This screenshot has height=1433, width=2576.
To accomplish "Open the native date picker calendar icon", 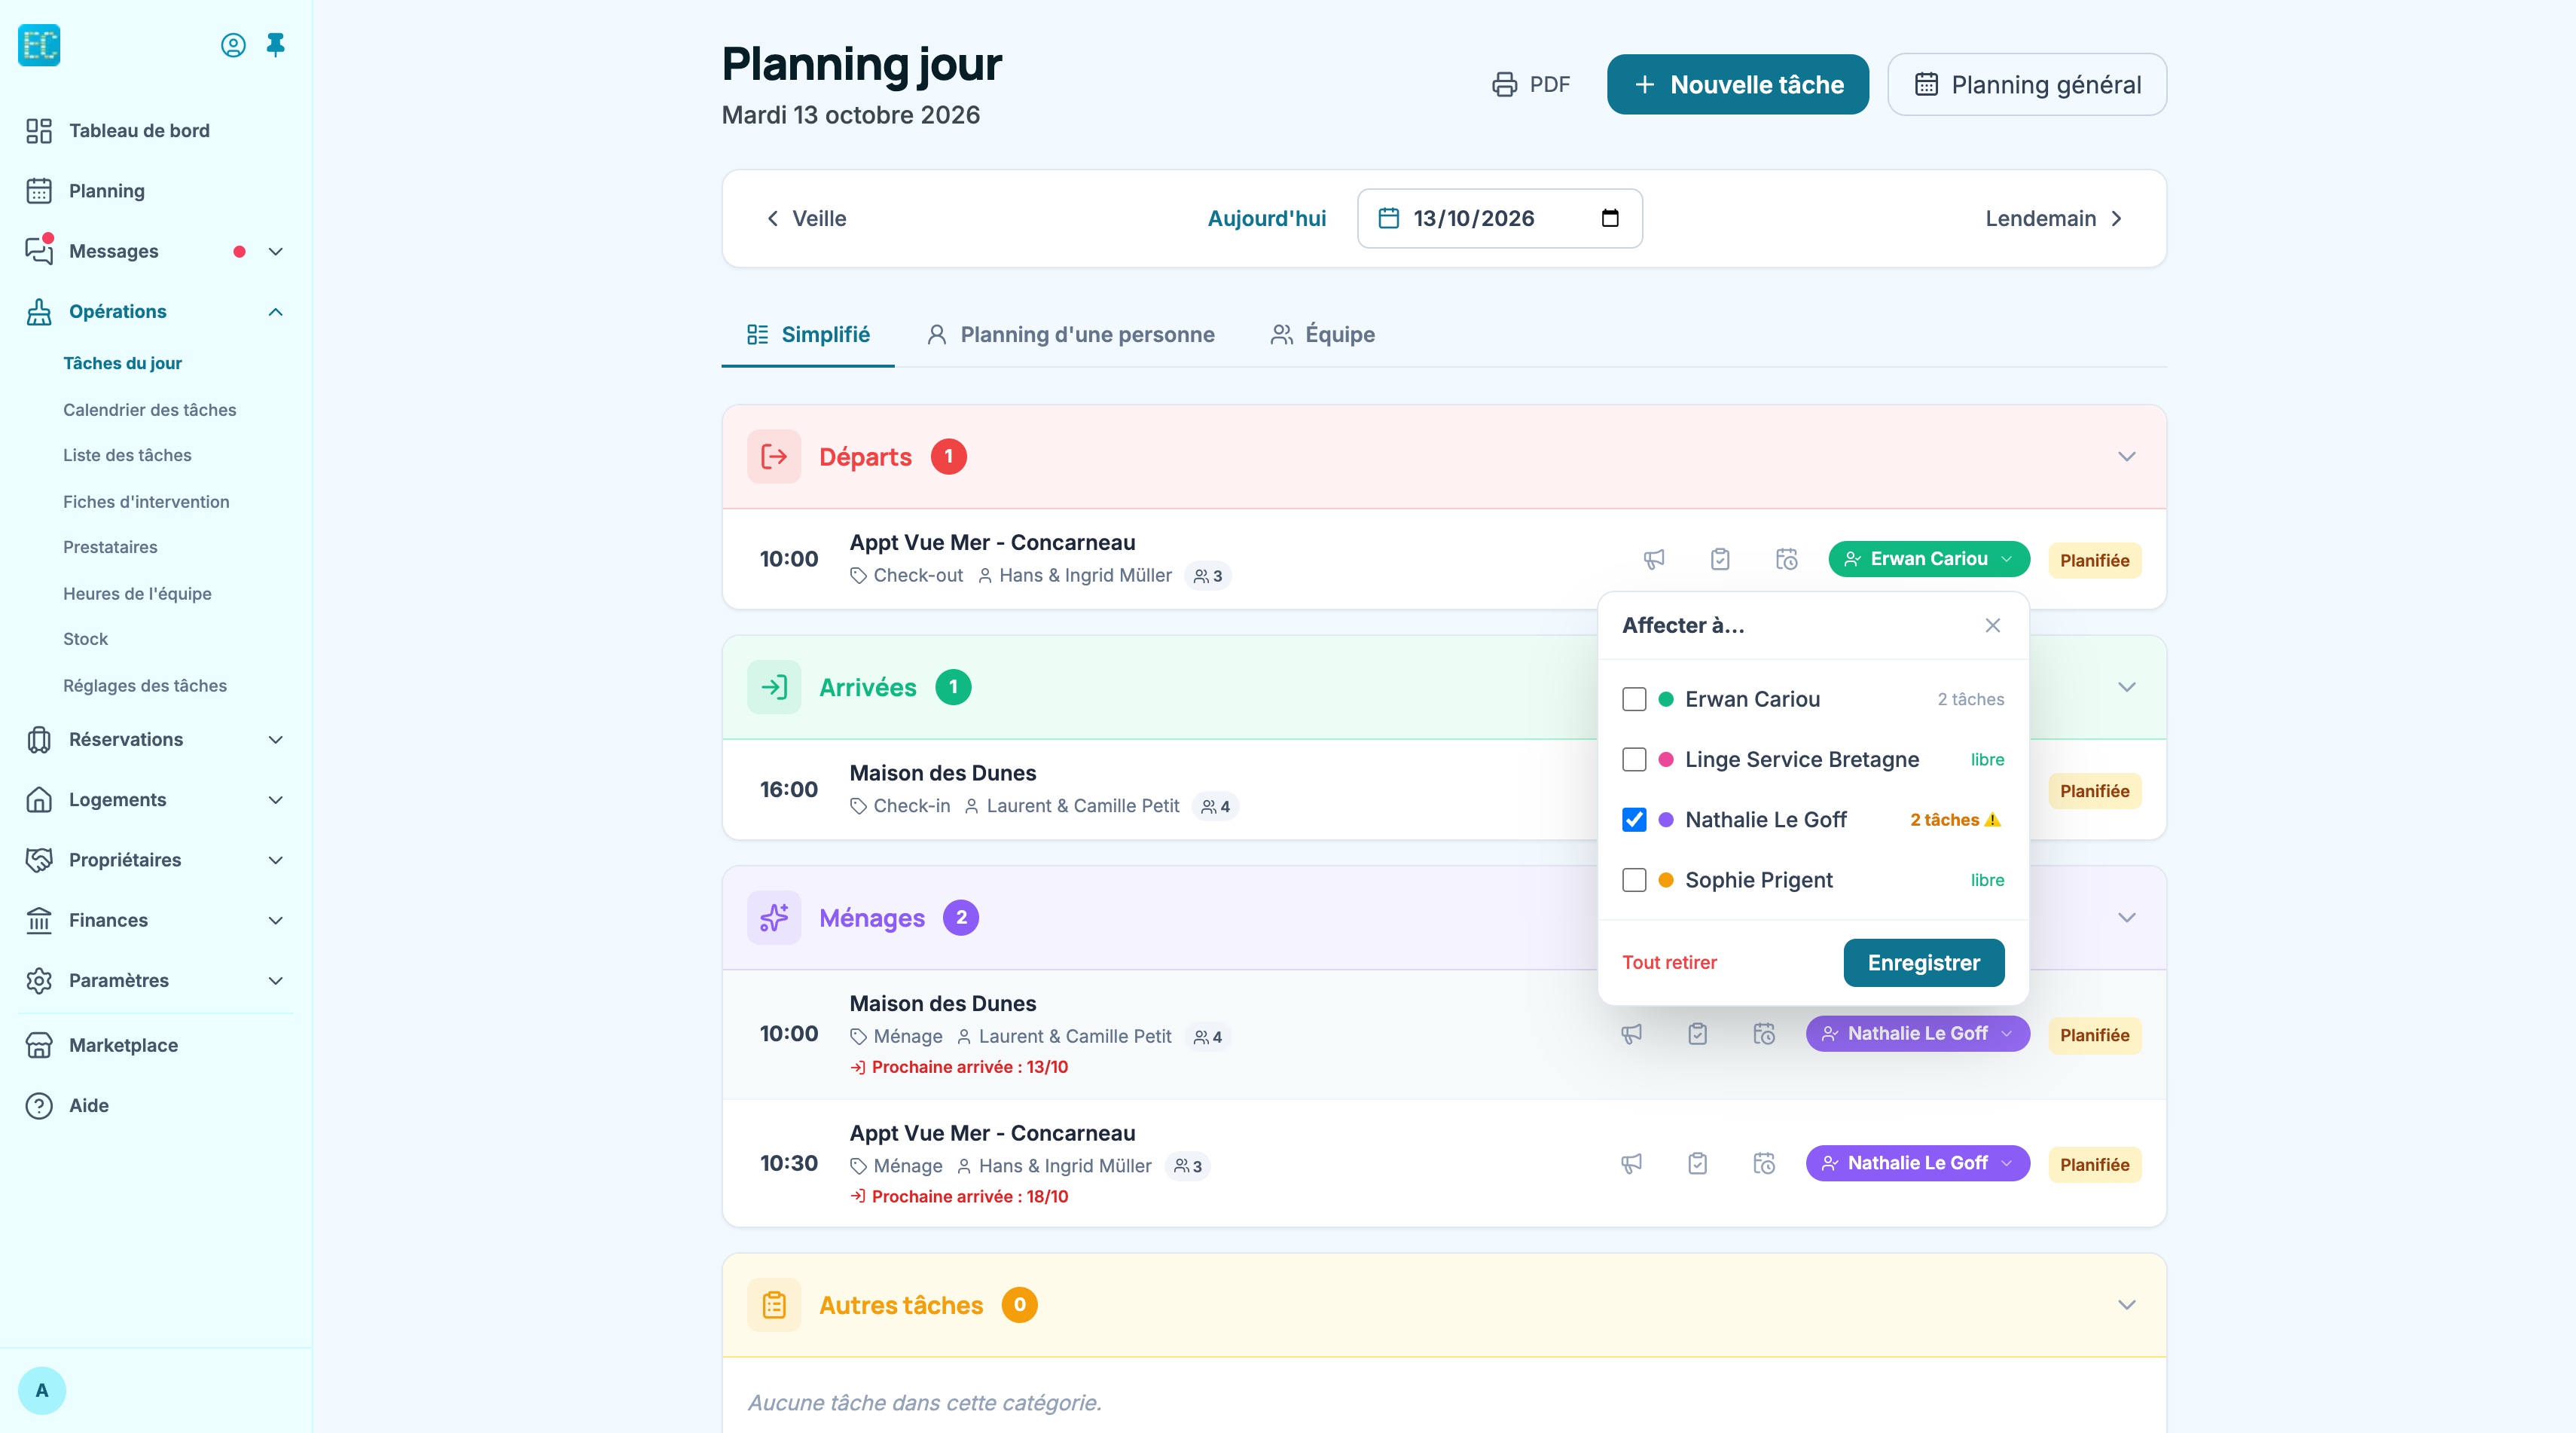I will coord(1610,218).
